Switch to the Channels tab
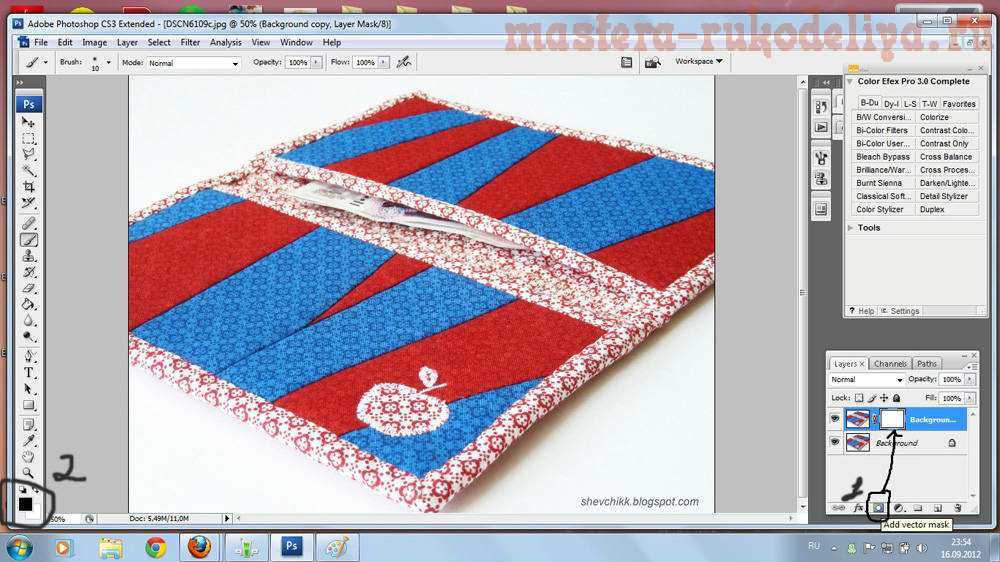The width and height of the screenshot is (1000, 562). (x=890, y=364)
